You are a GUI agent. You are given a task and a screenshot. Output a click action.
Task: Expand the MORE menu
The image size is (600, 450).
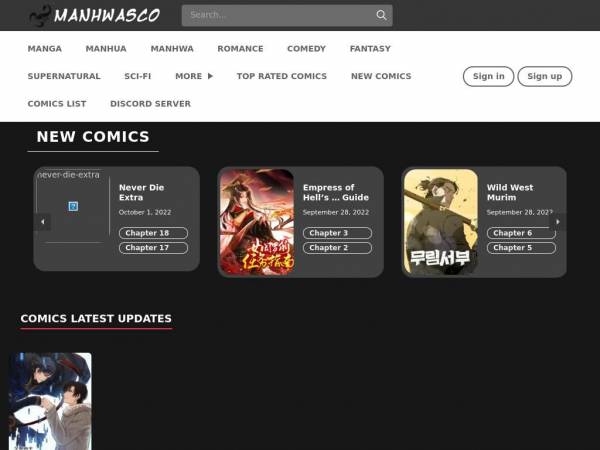click(x=194, y=76)
